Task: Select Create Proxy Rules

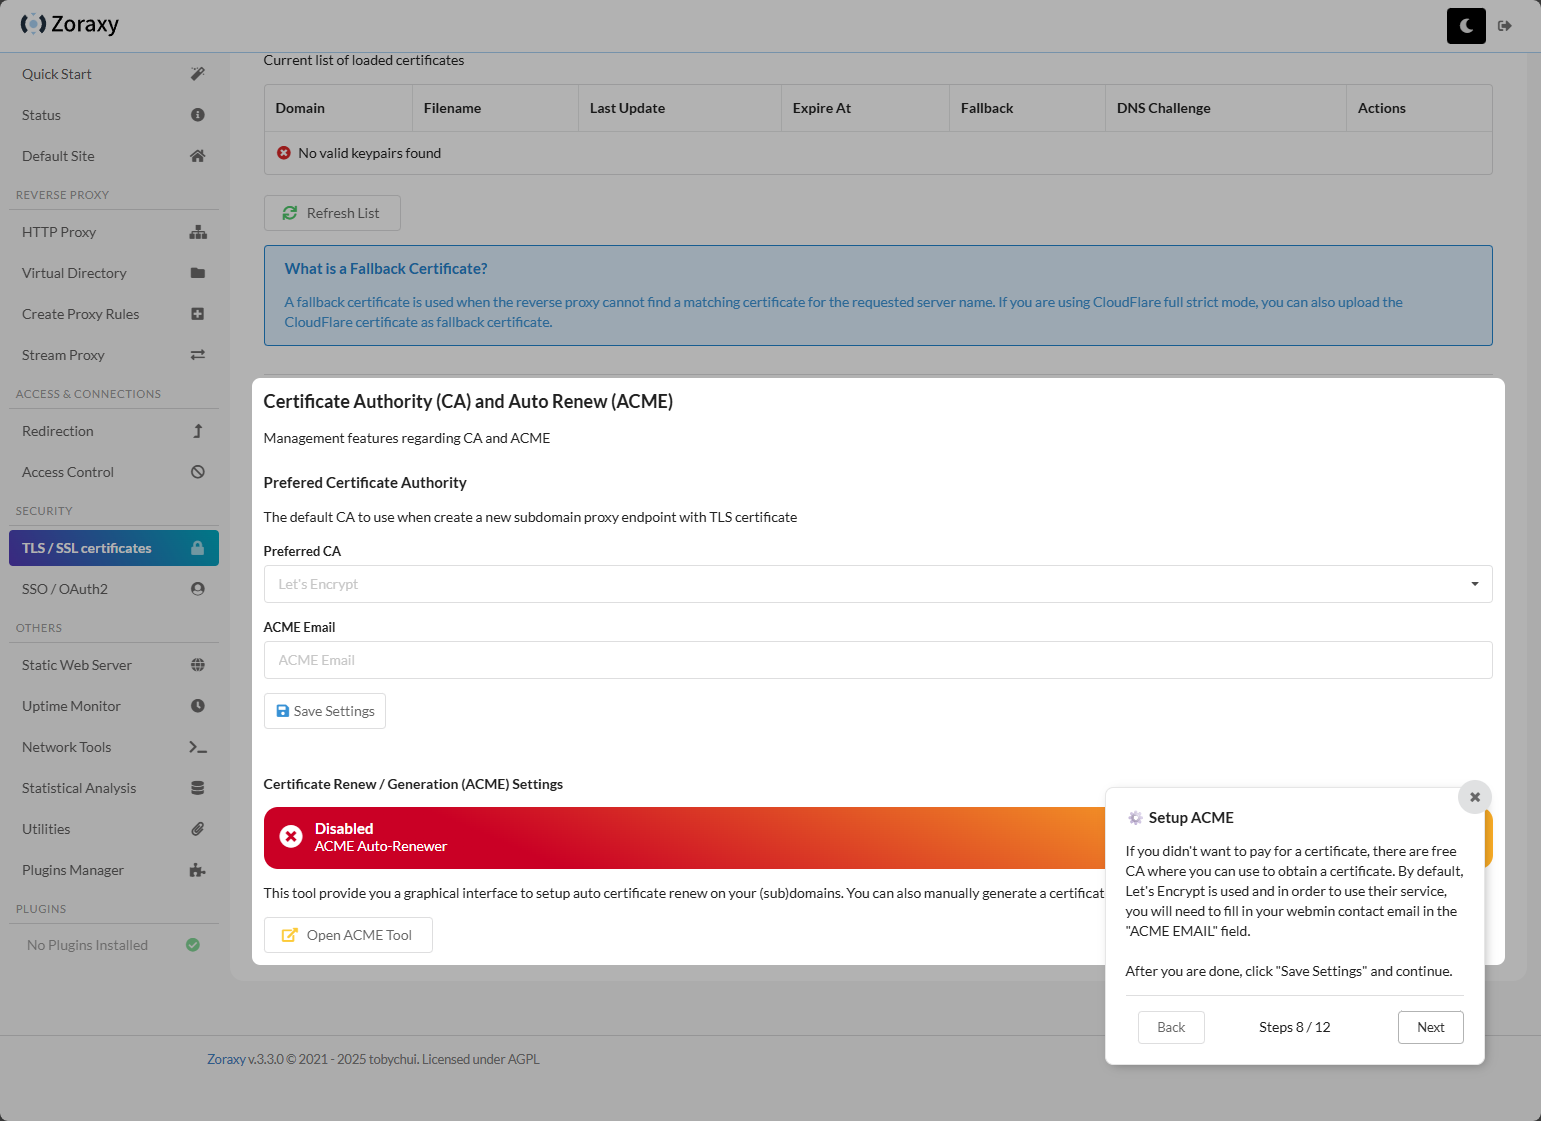Action: coord(114,314)
